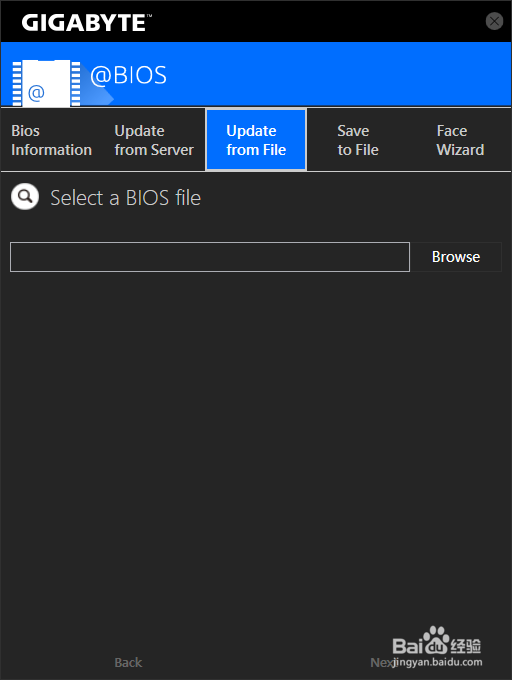The height and width of the screenshot is (680, 512).
Task: Click the magnifier search icon
Action: [25, 196]
